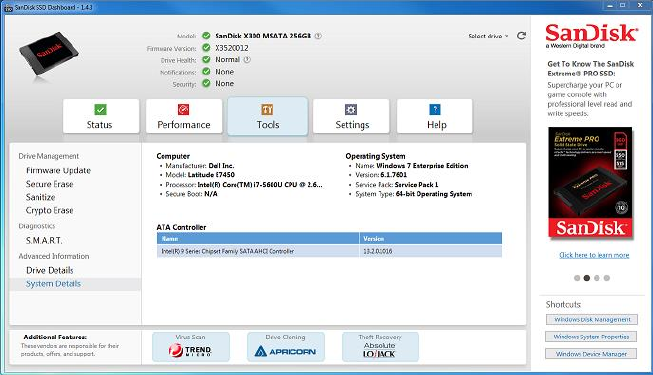Click the green check icon beside Notifications
Viewport: 653px width, 375px height.
[x=206, y=71]
